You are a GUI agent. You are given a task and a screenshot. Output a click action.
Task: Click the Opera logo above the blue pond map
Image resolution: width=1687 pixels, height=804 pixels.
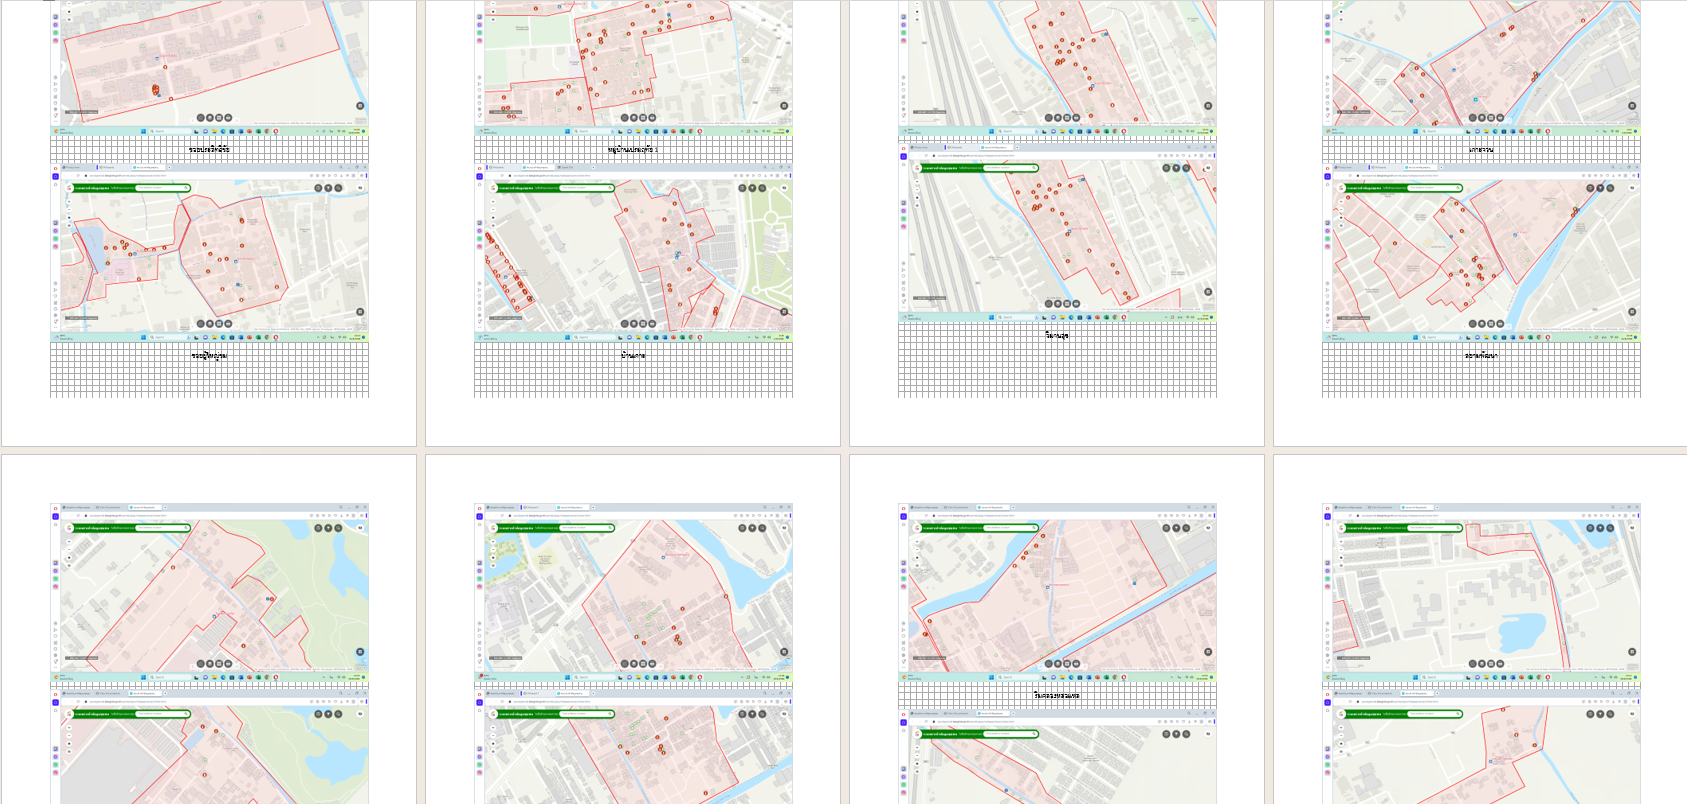[x=56, y=168]
